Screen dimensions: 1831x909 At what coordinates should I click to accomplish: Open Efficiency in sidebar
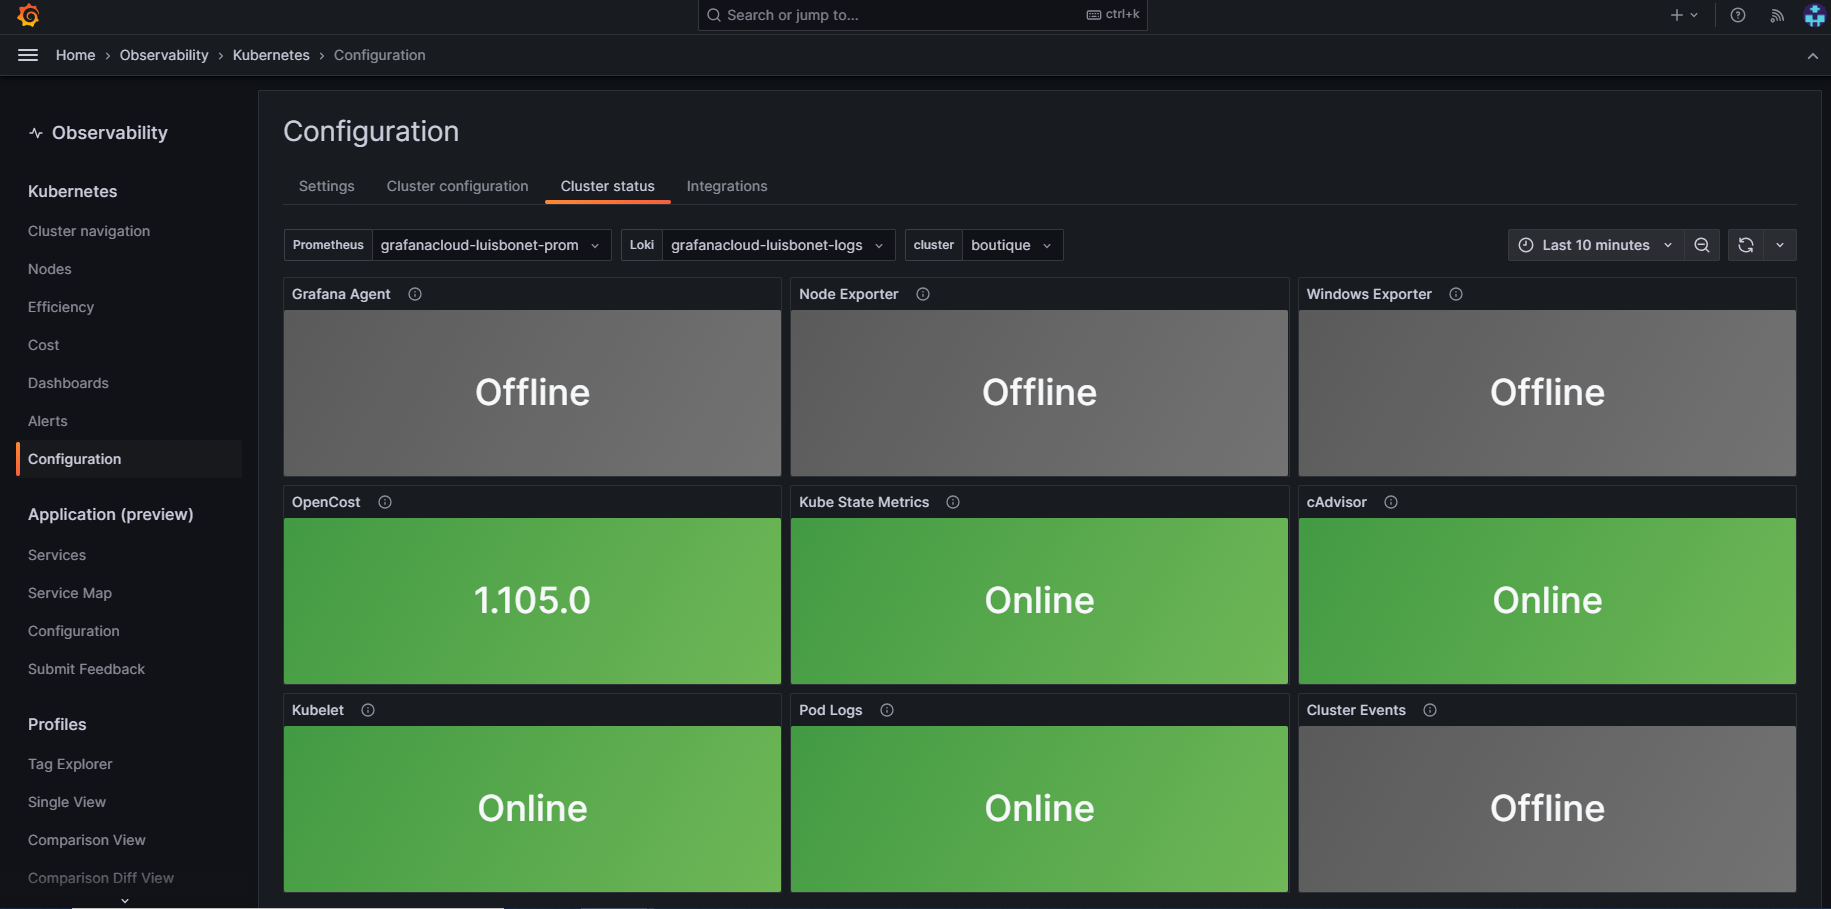pyautogui.click(x=61, y=307)
